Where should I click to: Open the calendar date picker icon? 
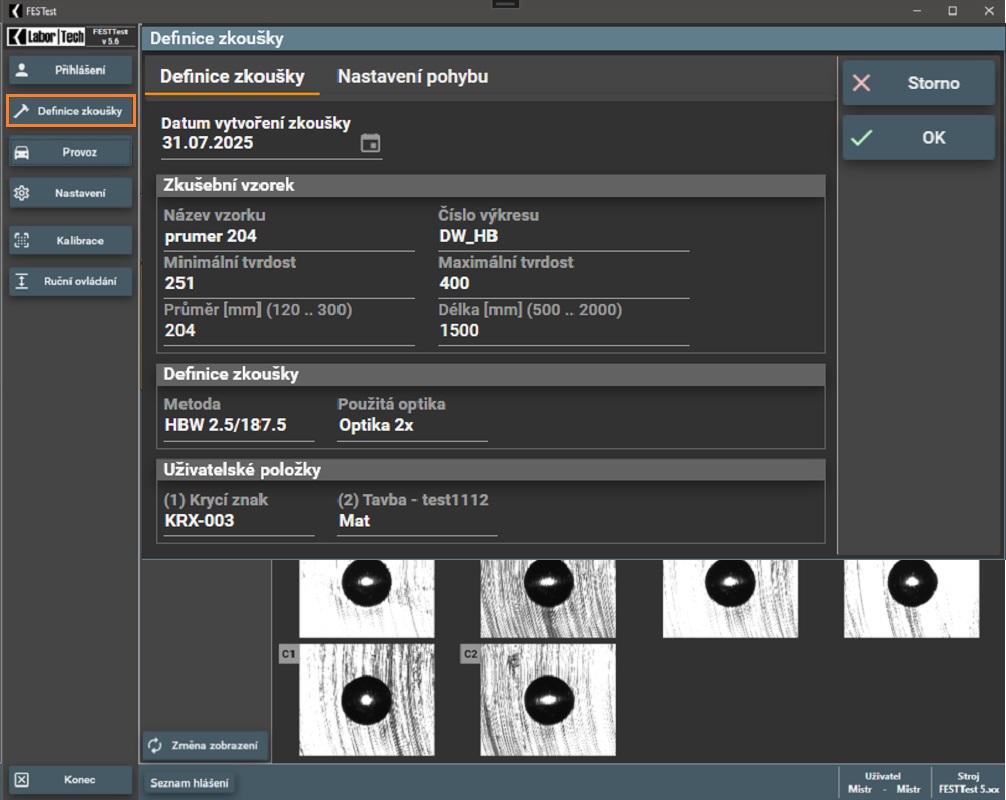coord(370,143)
